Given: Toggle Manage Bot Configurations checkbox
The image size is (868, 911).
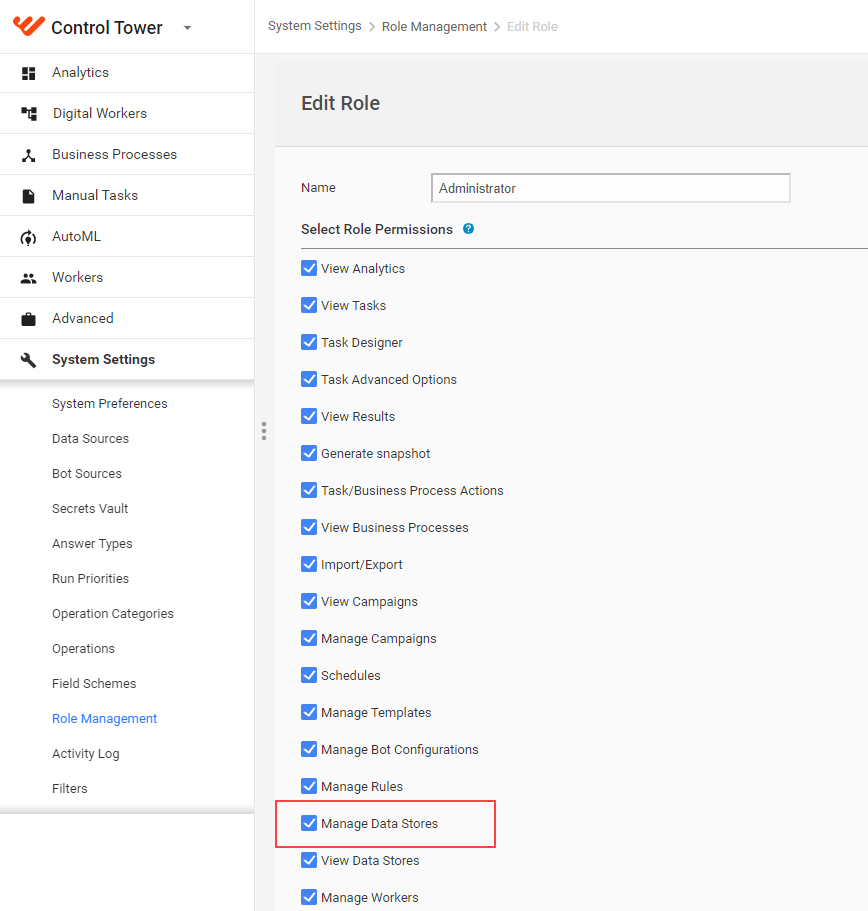Looking at the screenshot, I should (309, 749).
